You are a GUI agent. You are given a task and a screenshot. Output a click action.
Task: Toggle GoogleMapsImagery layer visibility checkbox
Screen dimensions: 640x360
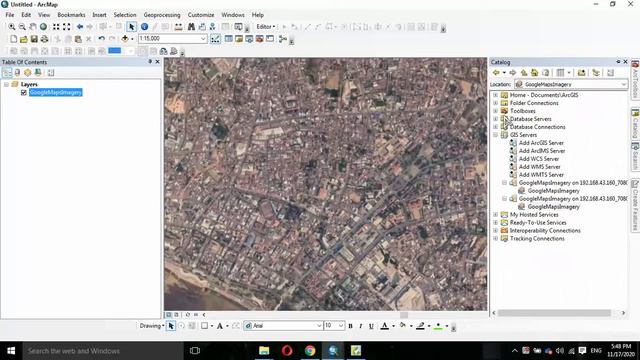(x=24, y=93)
